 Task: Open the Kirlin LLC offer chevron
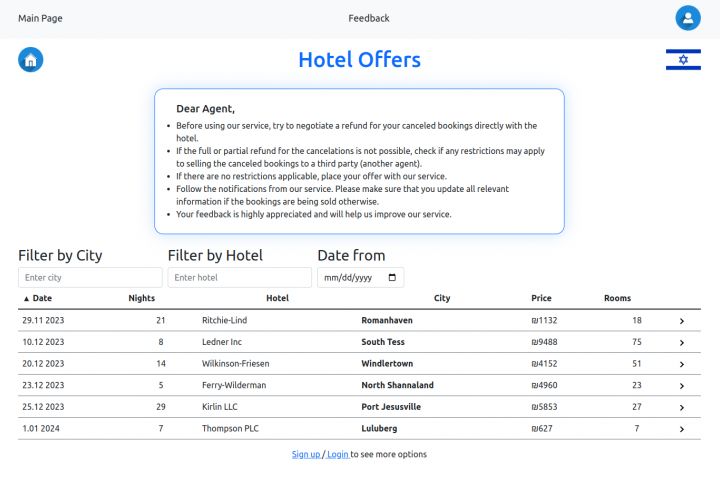[682, 408]
